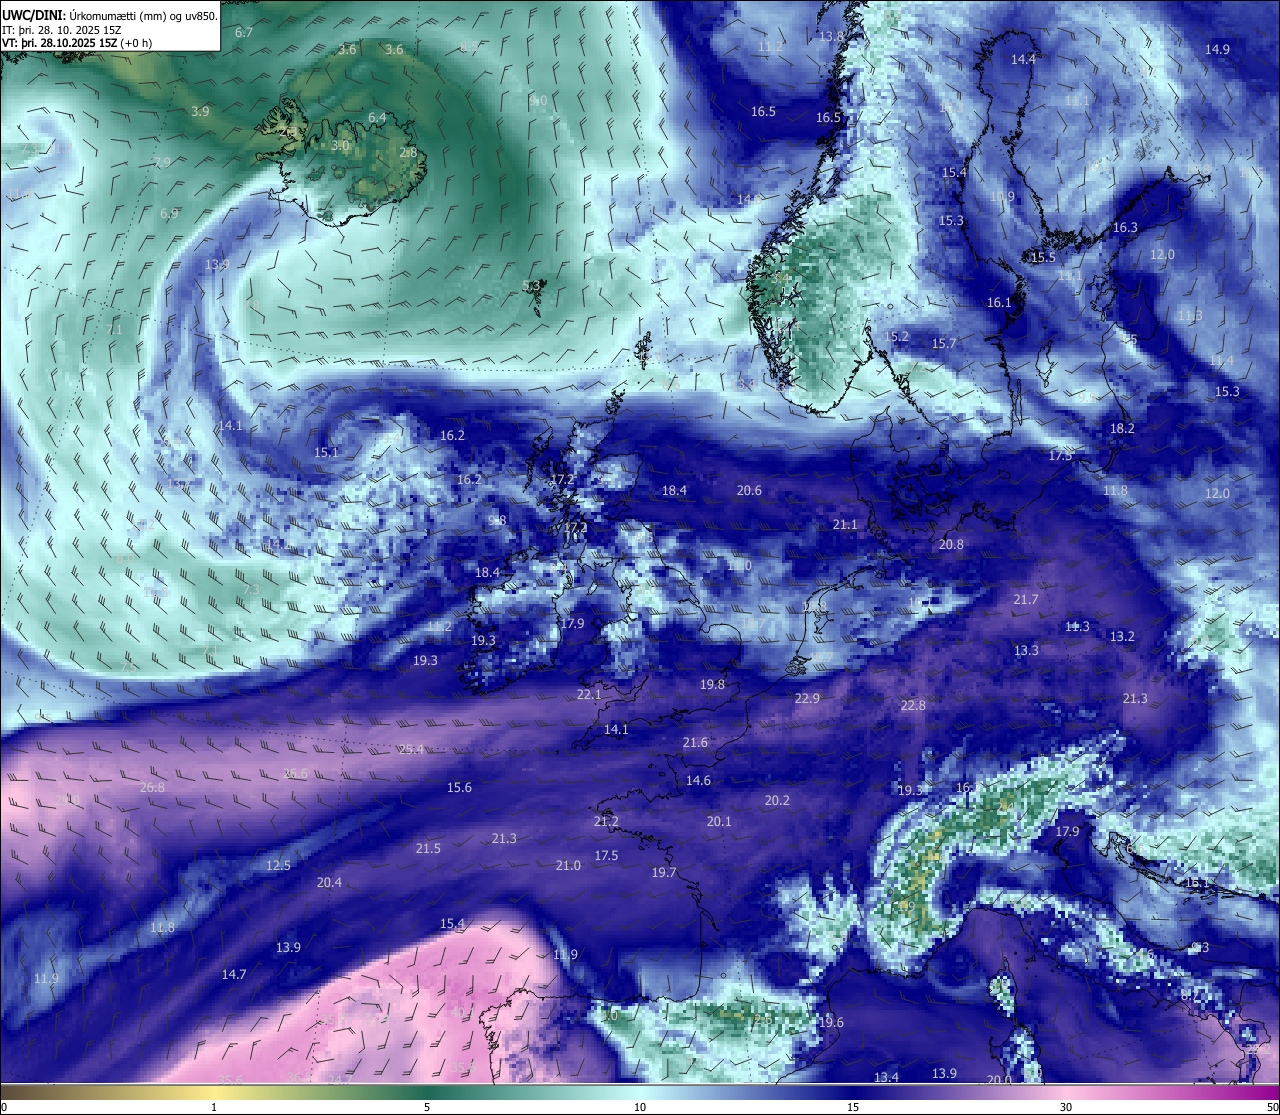Image resolution: width=1280 pixels, height=1115 pixels.
Task: Click the 14.4 value label
Action: (x=1023, y=60)
